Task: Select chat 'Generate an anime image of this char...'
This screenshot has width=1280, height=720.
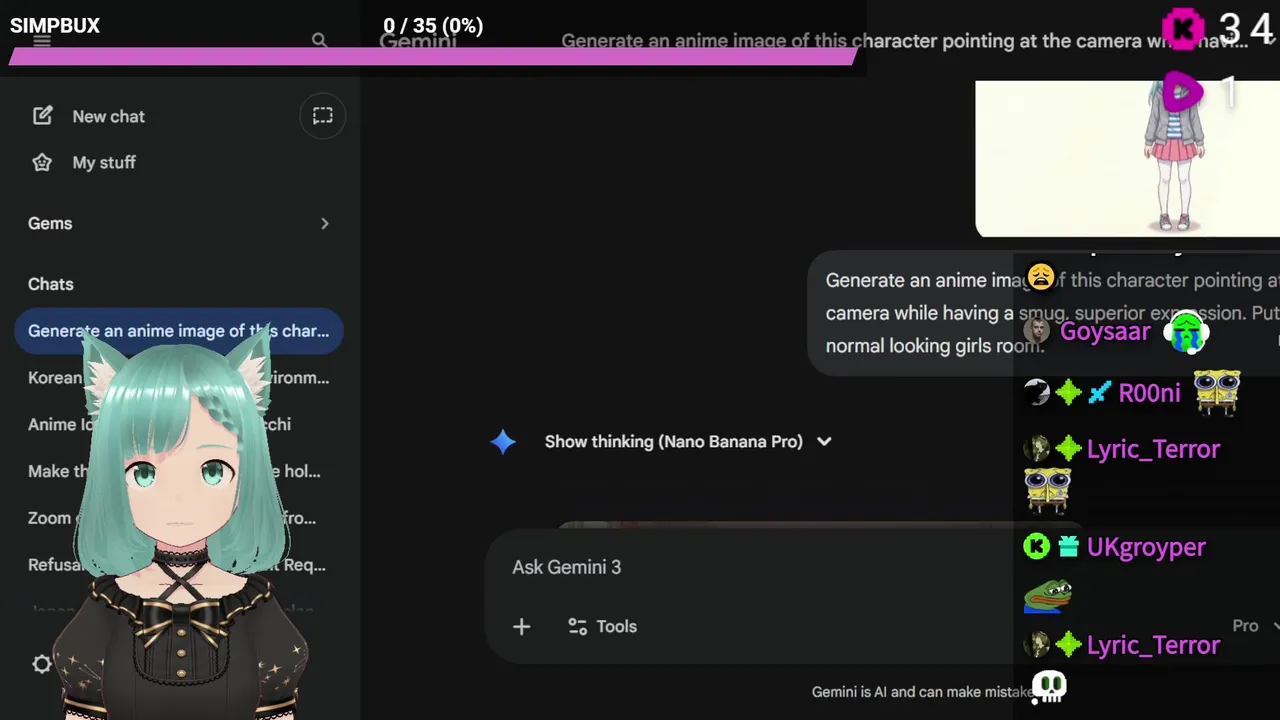Action: click(178, 331)
